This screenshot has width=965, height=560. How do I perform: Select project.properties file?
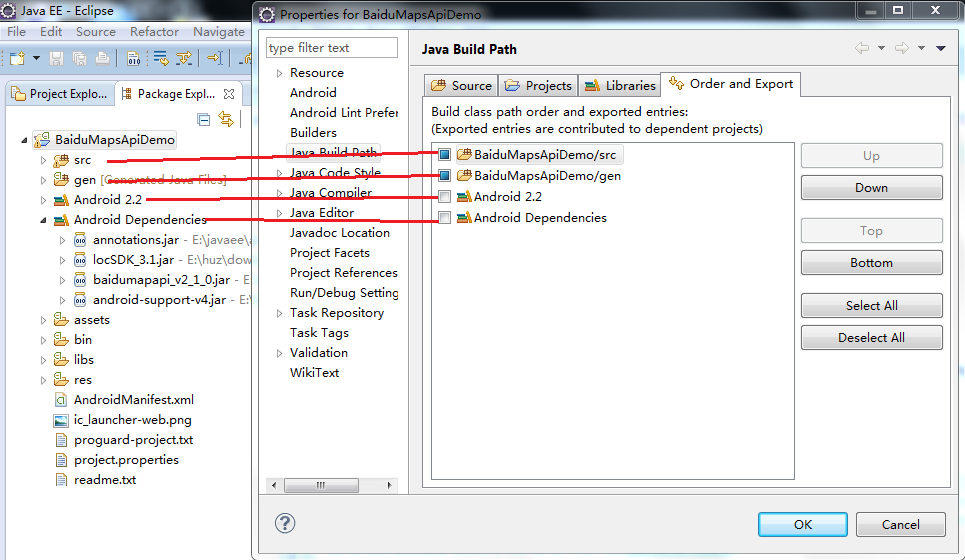[126, 460]
